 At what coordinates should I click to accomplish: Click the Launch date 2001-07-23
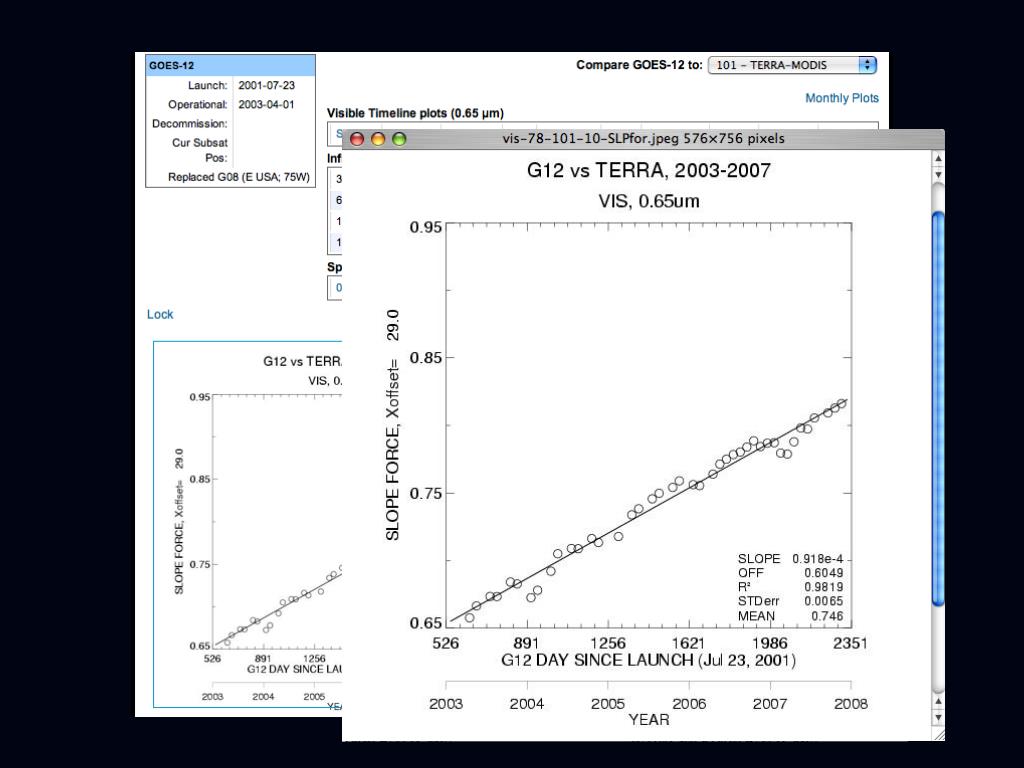(266, 86)
